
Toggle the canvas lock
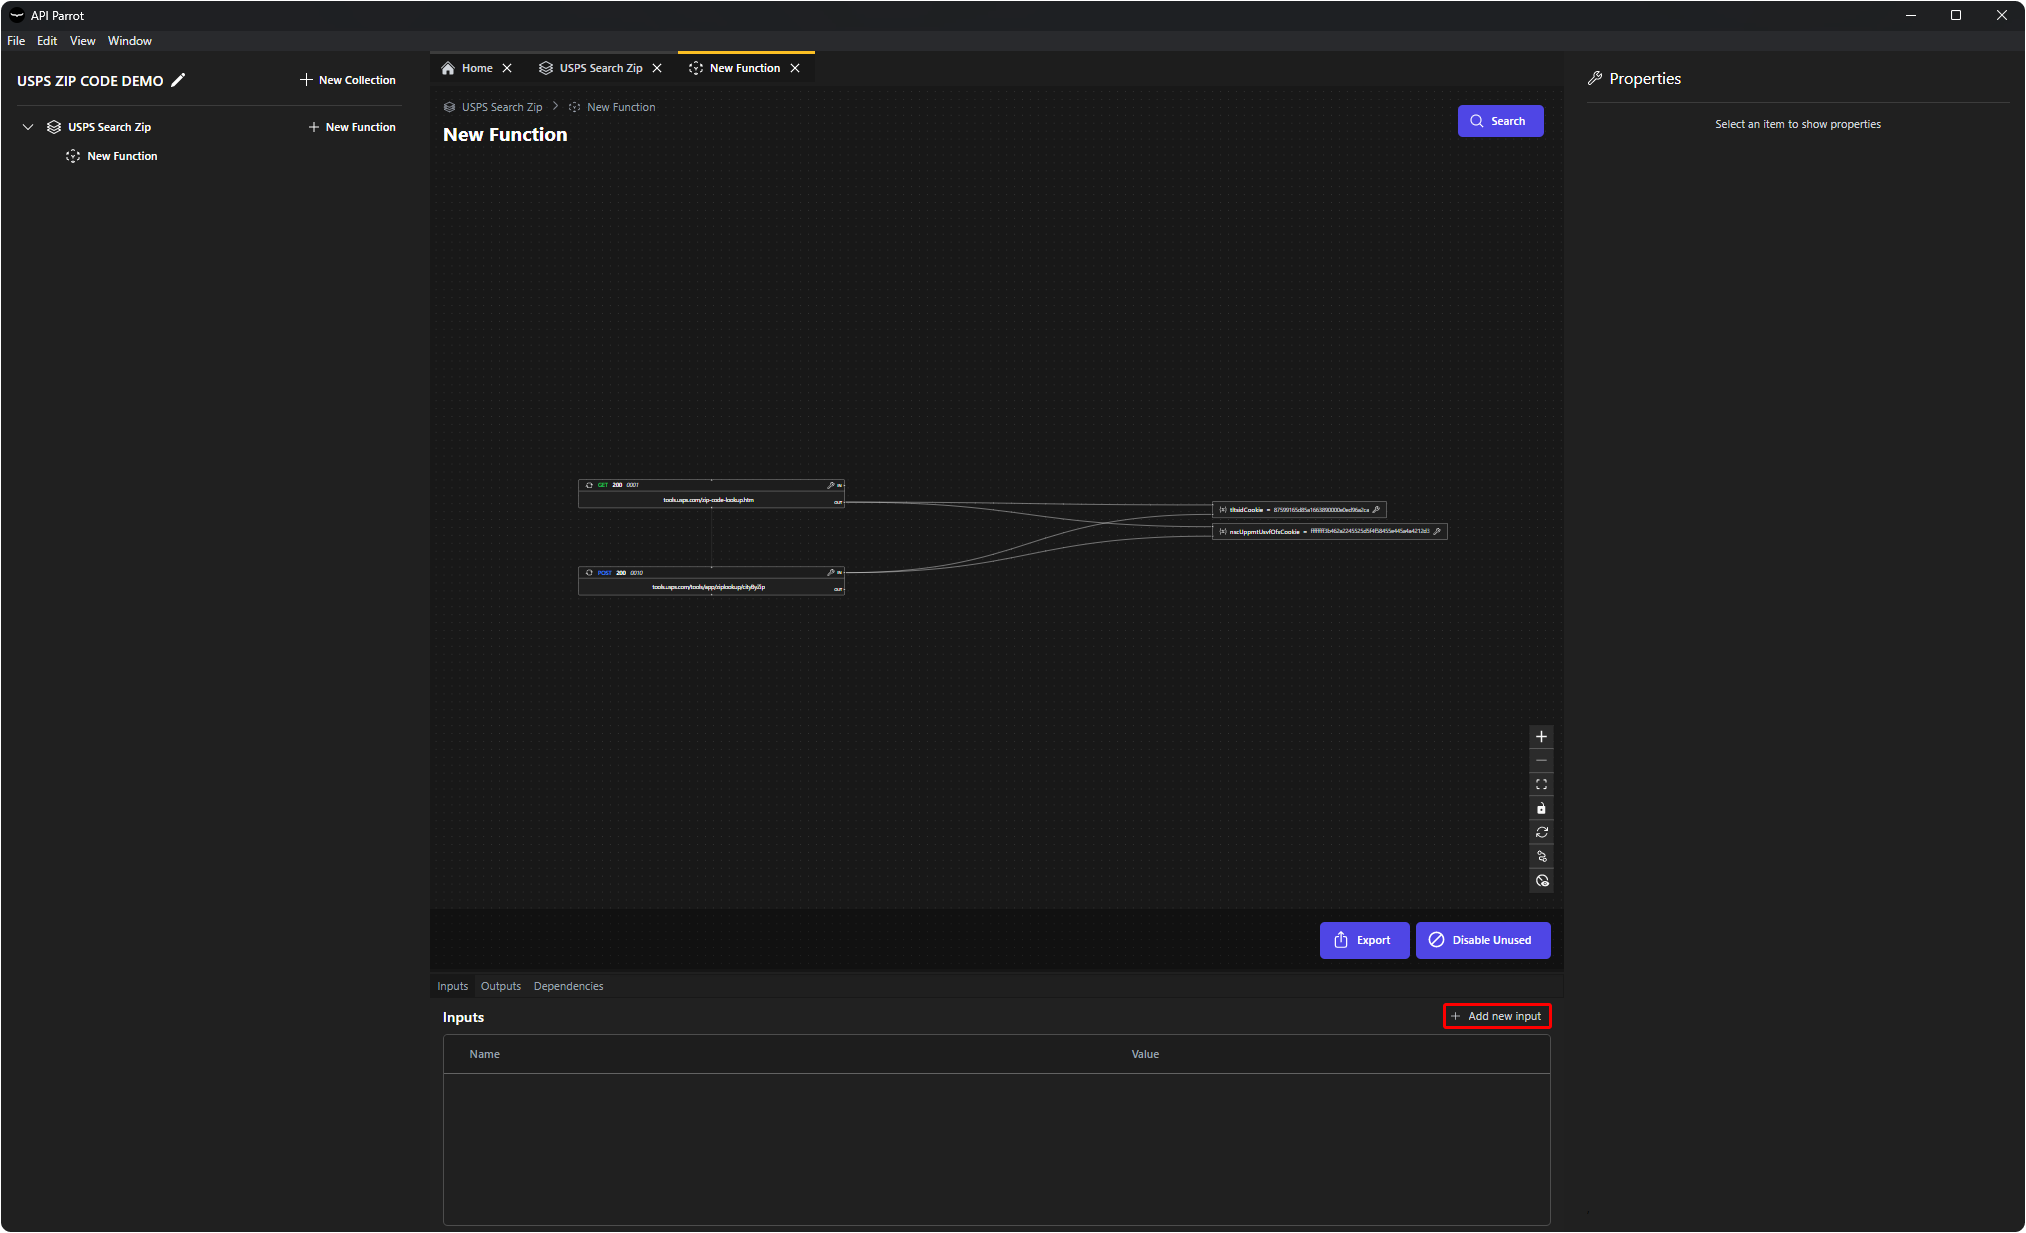click(x=1541, y=808)
